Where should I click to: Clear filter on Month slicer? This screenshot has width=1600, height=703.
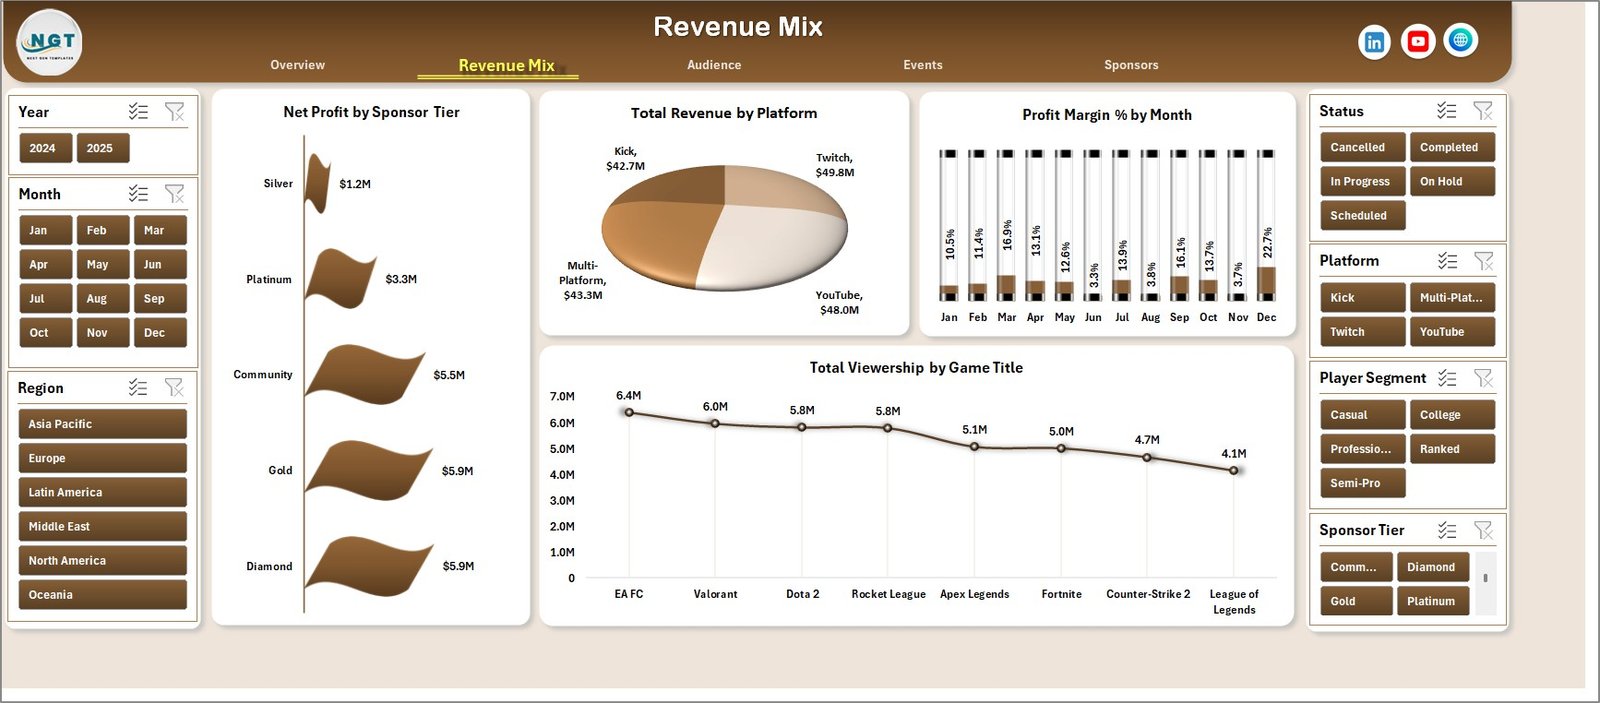[174, 194]
